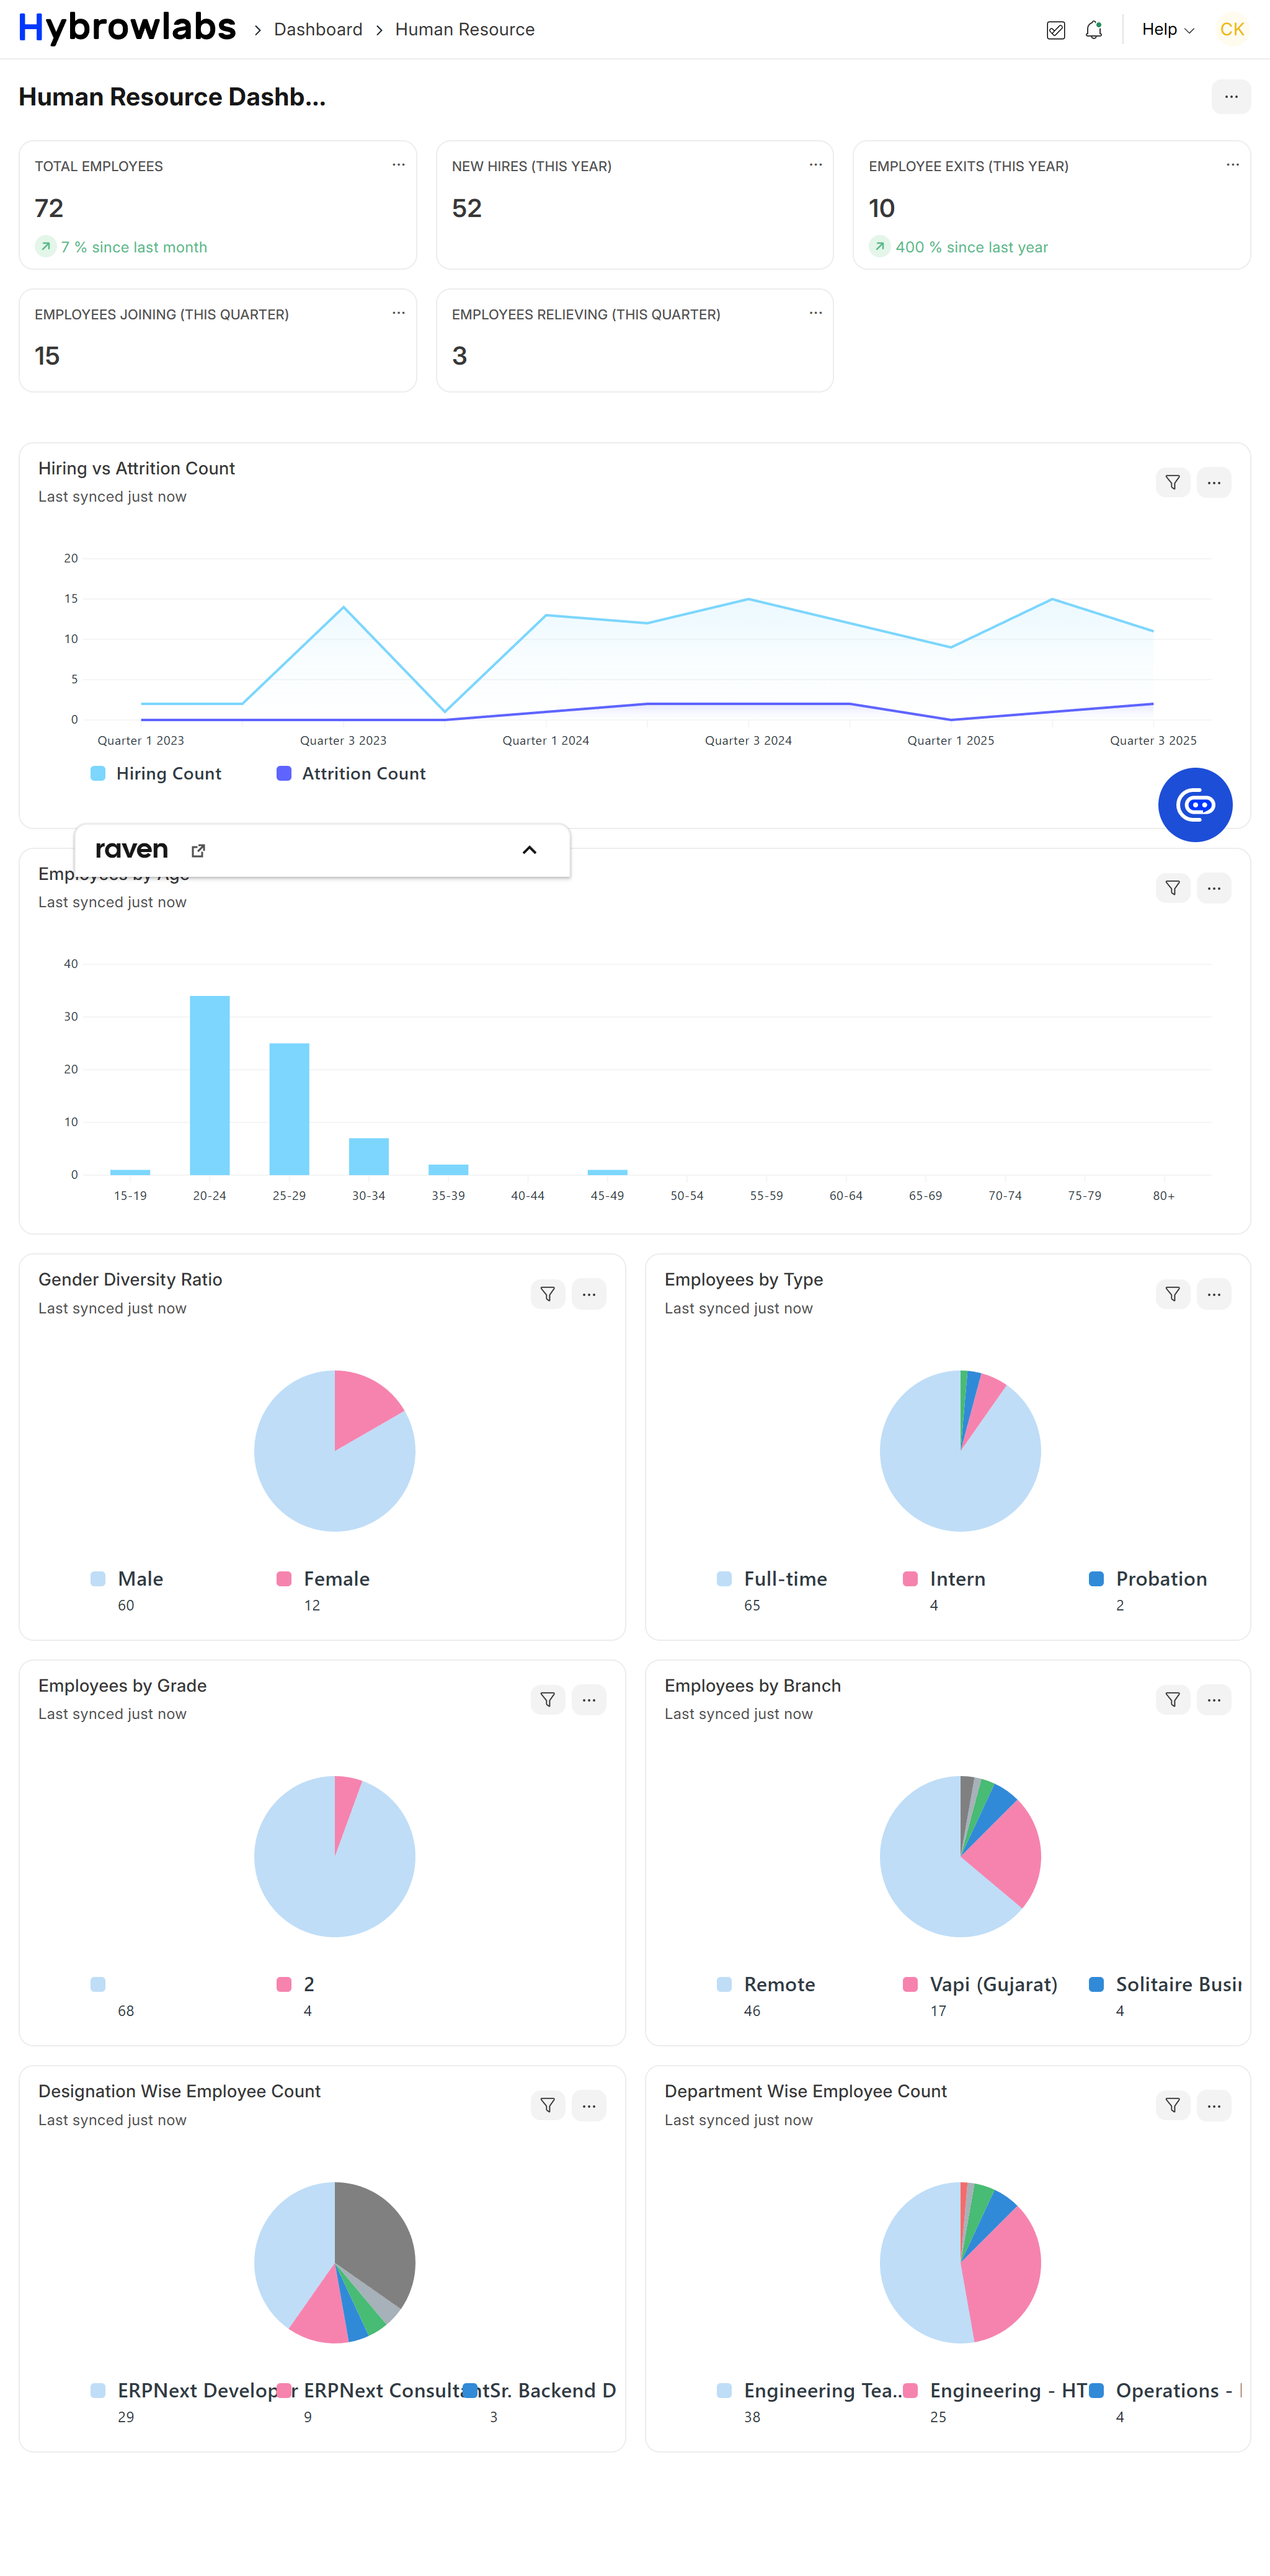Filter Employees by Type chart

(1173, 1294)
